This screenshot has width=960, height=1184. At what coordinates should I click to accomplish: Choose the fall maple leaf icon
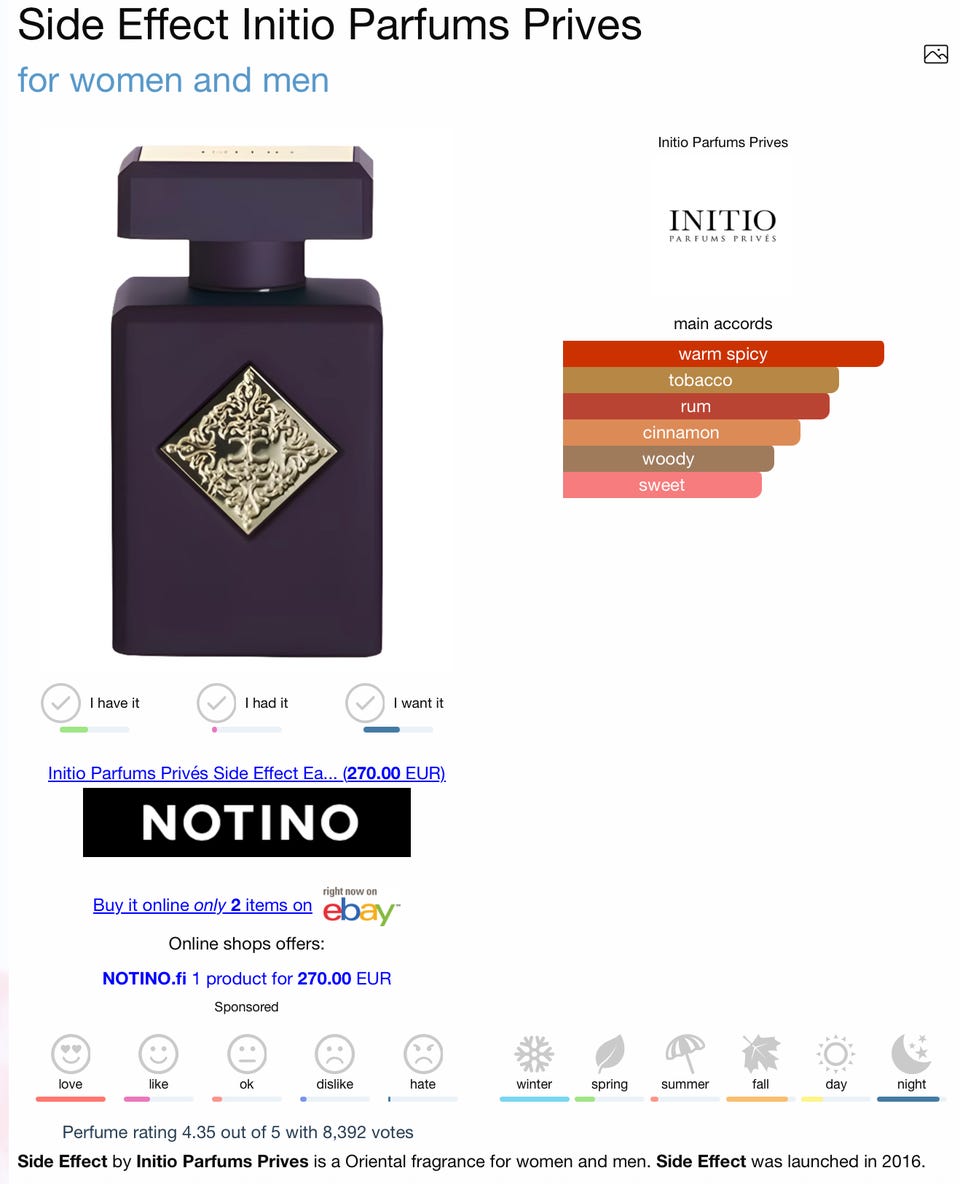coord(761,1053)
